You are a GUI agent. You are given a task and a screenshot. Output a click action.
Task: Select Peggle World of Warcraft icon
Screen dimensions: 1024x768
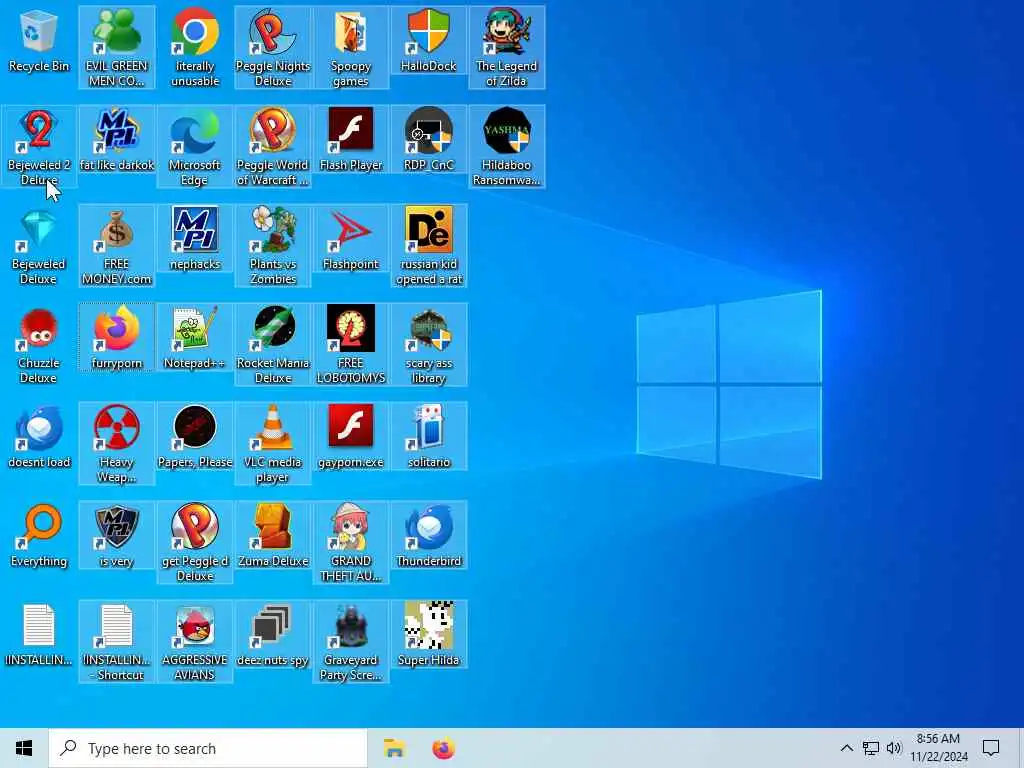(273, 146)
